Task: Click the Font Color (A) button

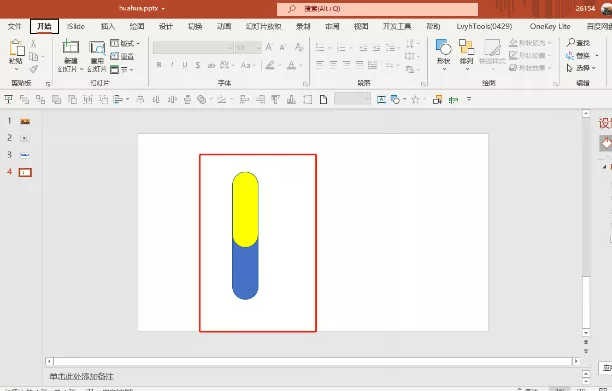Action: (291, 65)
